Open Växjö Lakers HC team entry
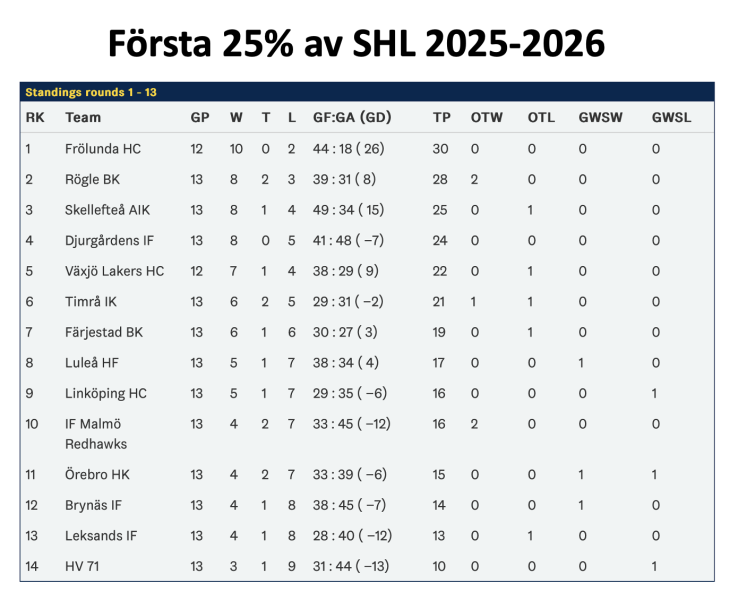Image resolution: width=738 pixels, height=600 pixels. tap(114, 271)
